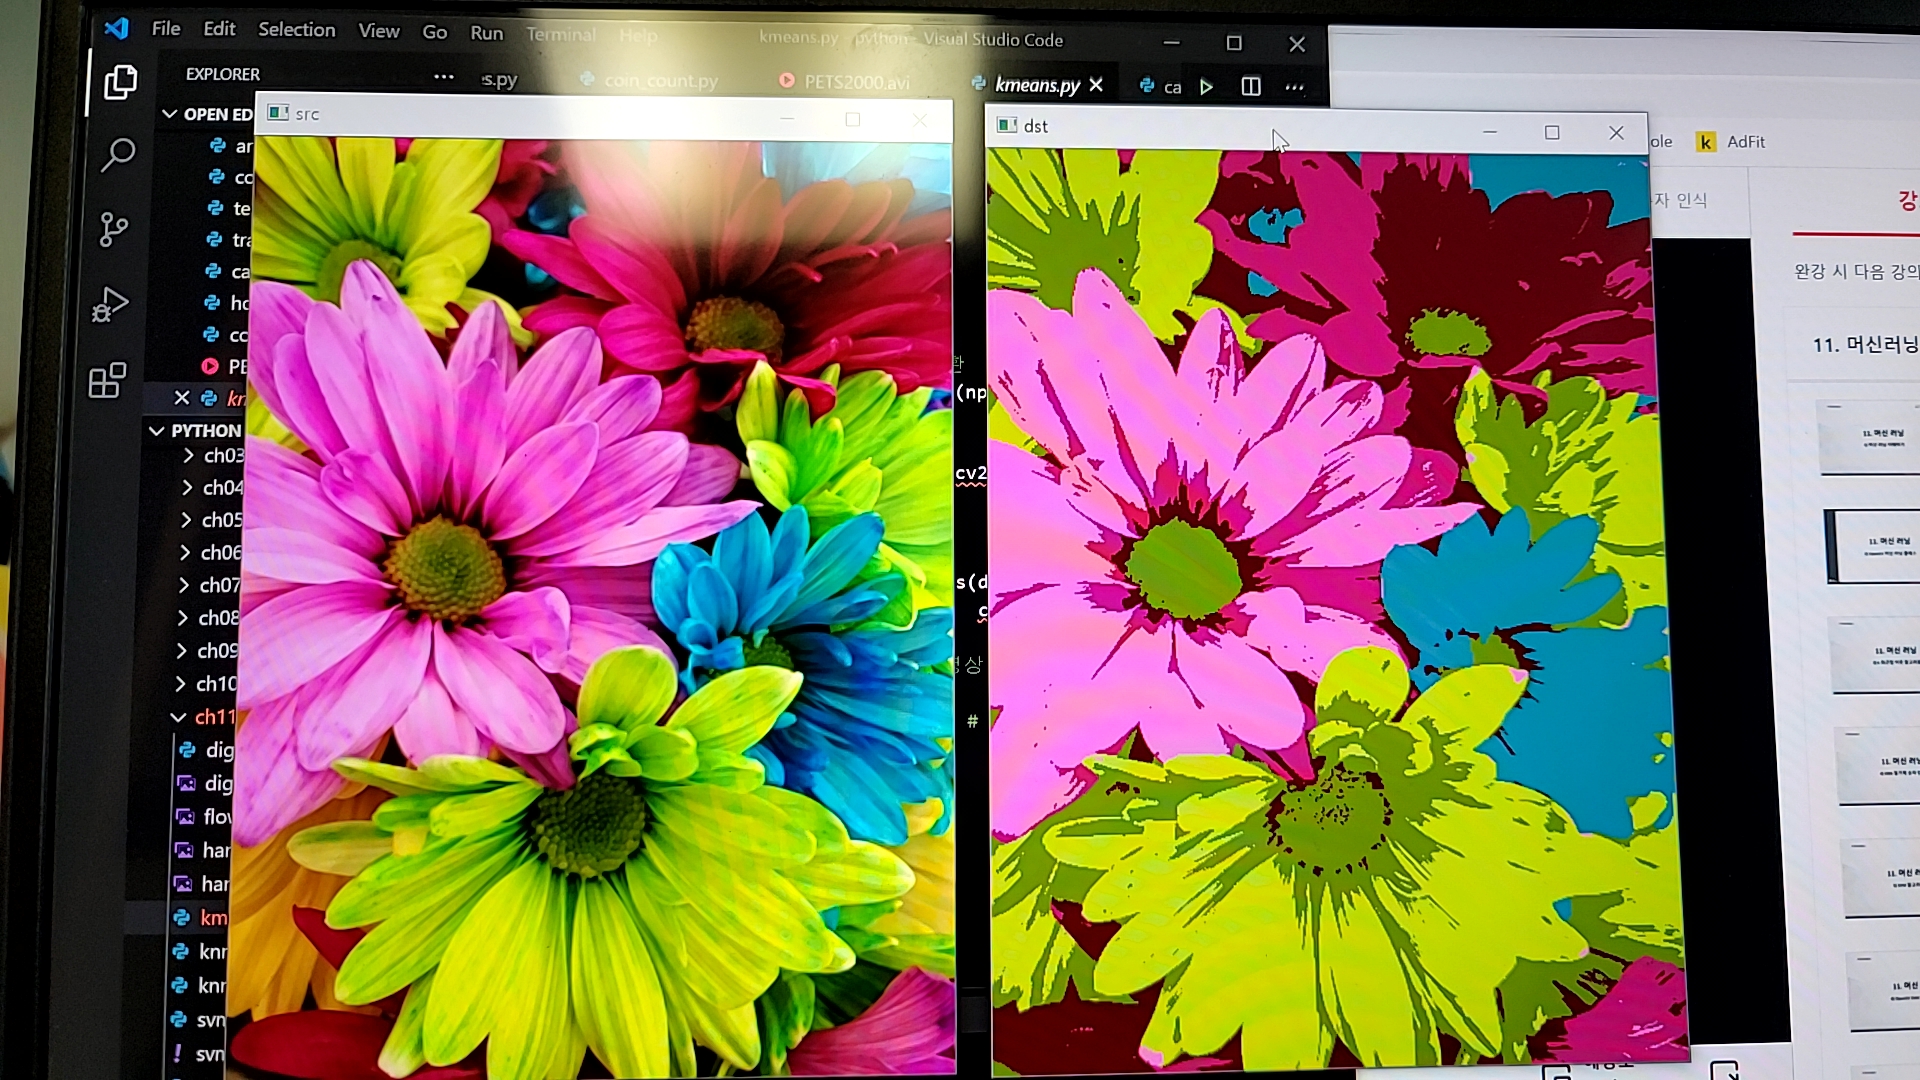The width and height of the screenshot is (1920, 1080).
Task: Open the Explorer view icon
Action: point(120,82)
